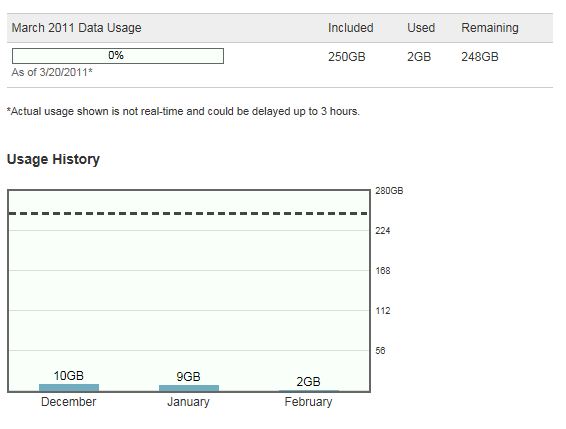The width and height of the screenshot is (566, 429).
Task: Click the Usage History heading
Action: click(x=53, y=159)
